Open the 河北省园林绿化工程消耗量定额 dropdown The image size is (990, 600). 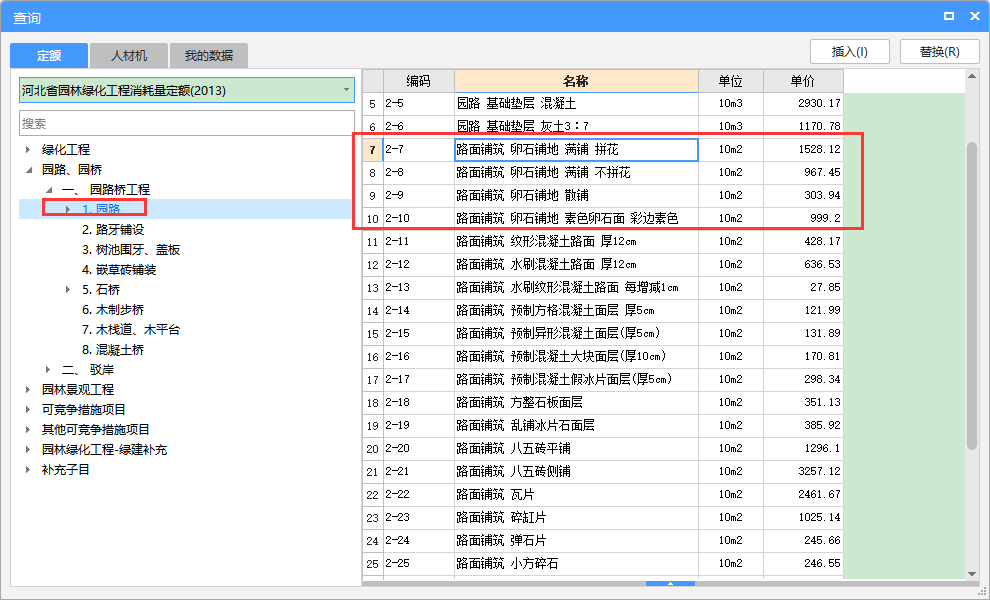[x=187, y=90]
